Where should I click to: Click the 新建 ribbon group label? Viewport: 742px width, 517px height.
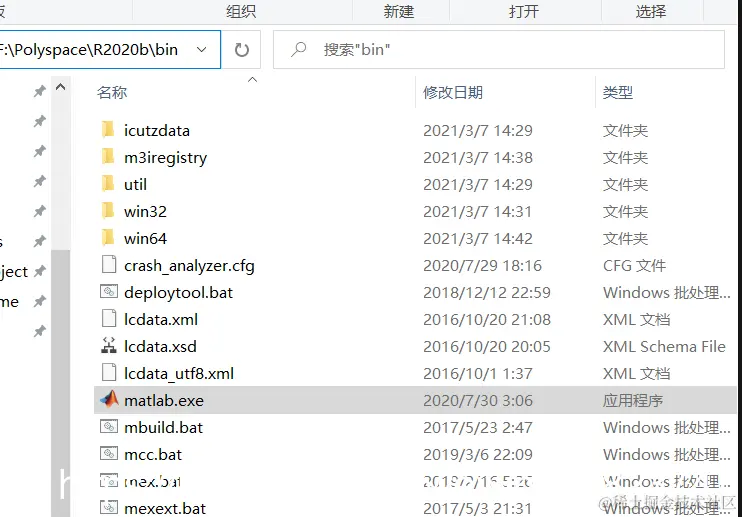pyautogui.click(x=398, y=11)
